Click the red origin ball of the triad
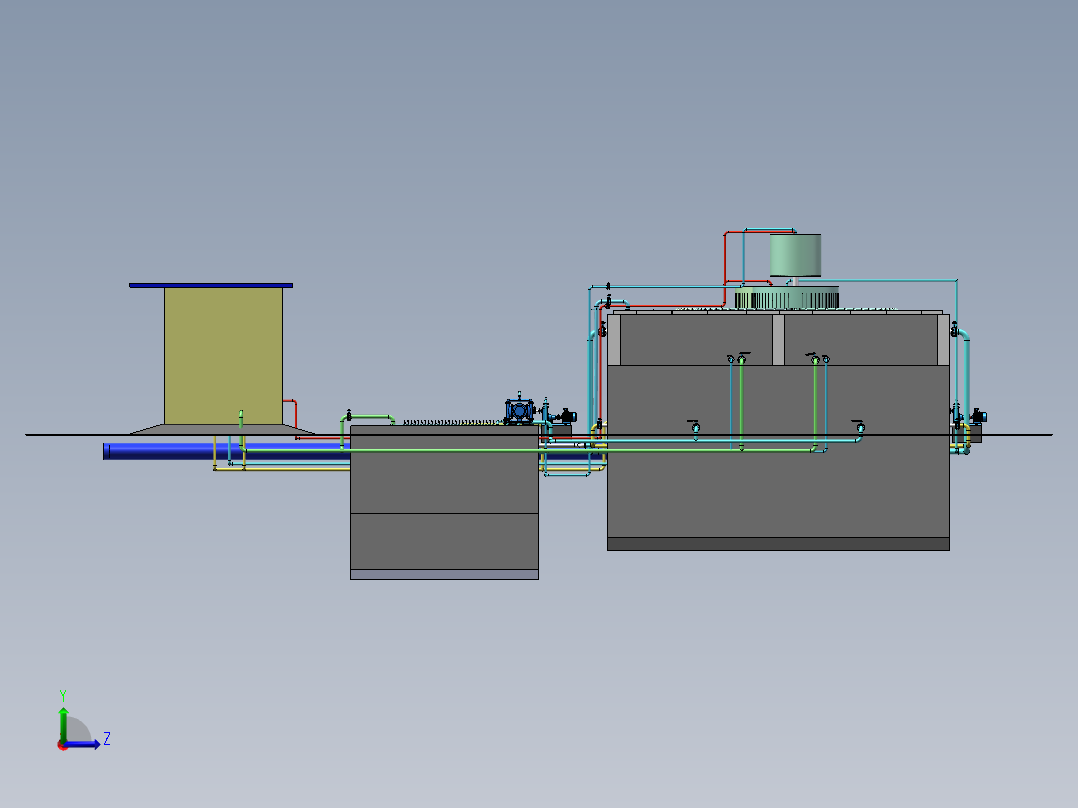The width and height of the screenshot is (1078, 808). (62, 745)
